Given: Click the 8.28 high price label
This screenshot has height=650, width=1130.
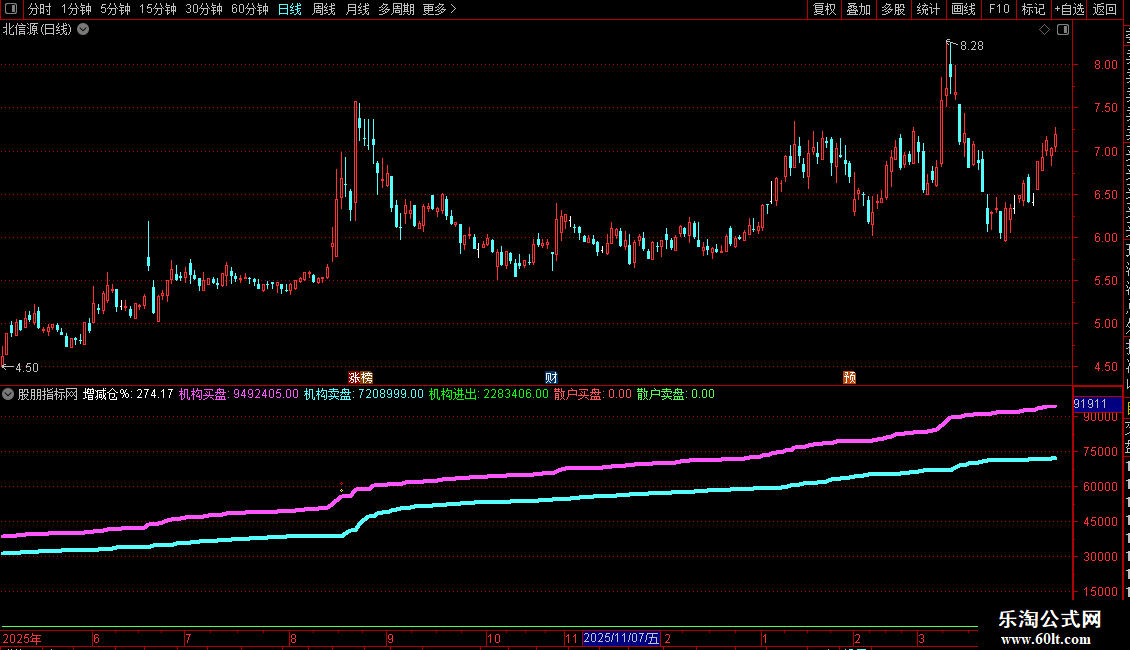Looking at the screenshot, I should click(971, 46).
